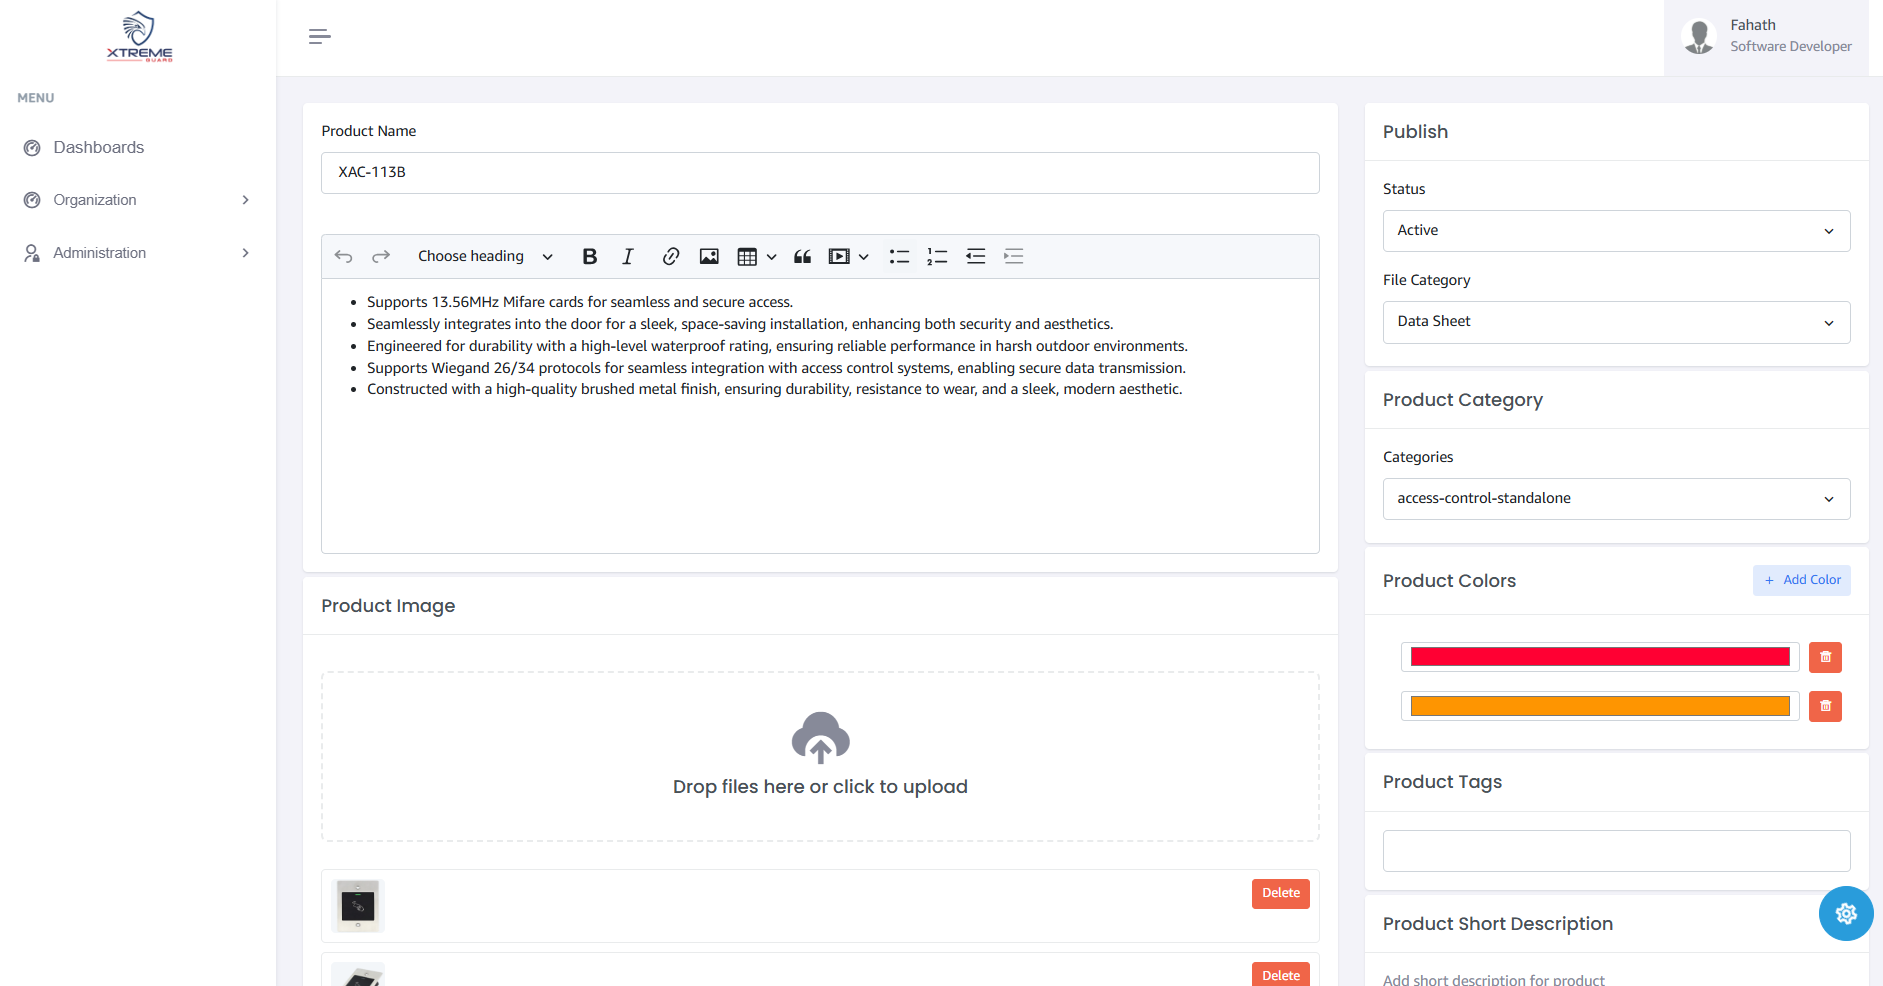Open the Categories access-control-standalone dropdown

point(1616,499)
